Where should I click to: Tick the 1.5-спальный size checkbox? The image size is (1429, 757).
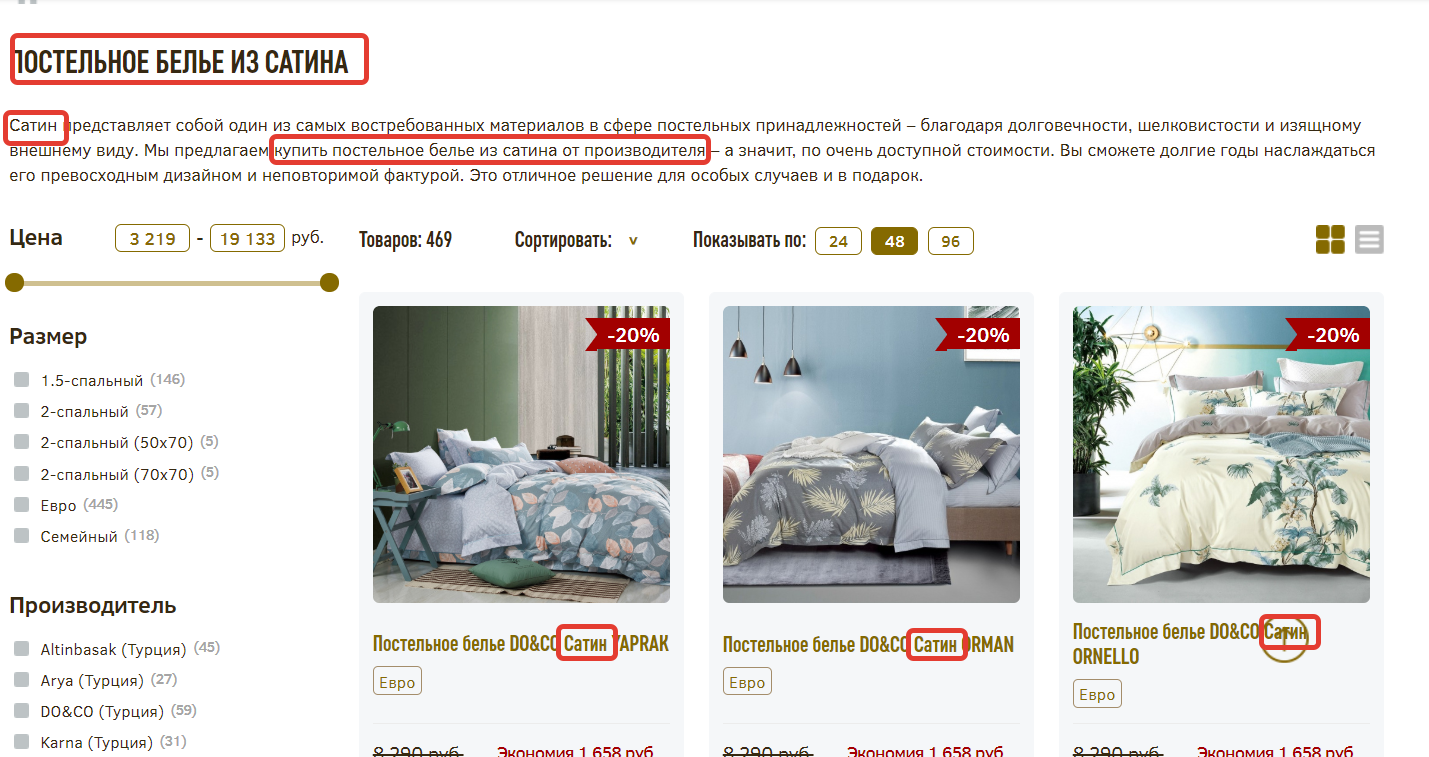click(x=21, y=380)
